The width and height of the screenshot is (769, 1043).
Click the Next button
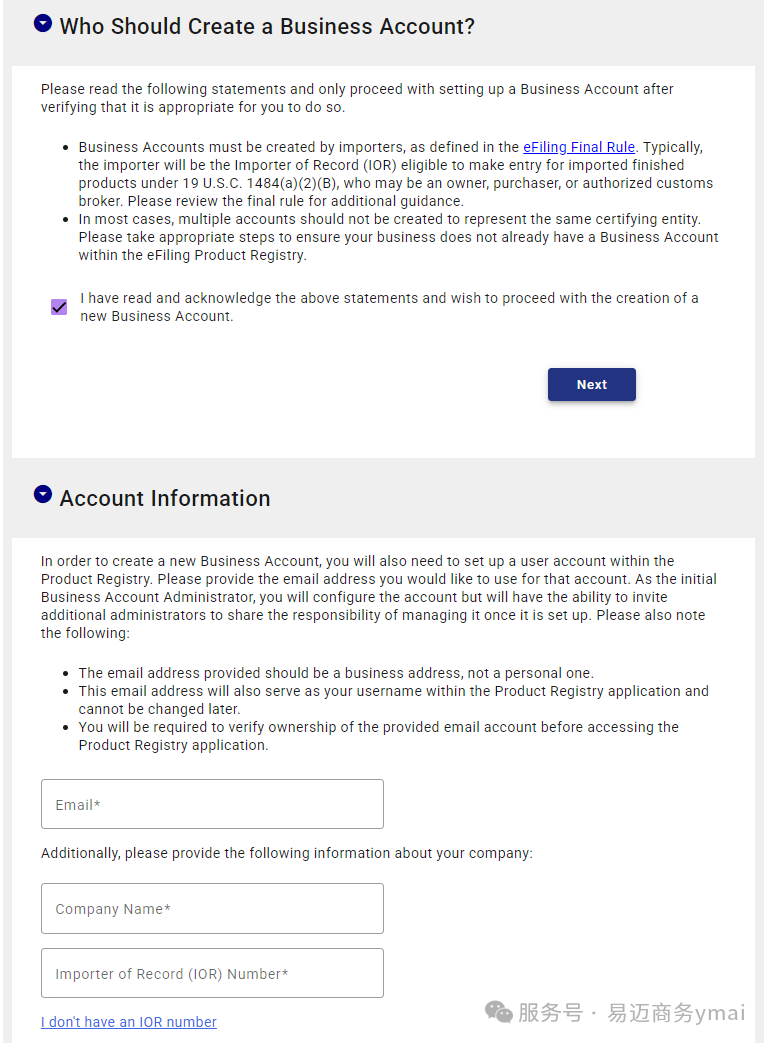coord(591,384)
